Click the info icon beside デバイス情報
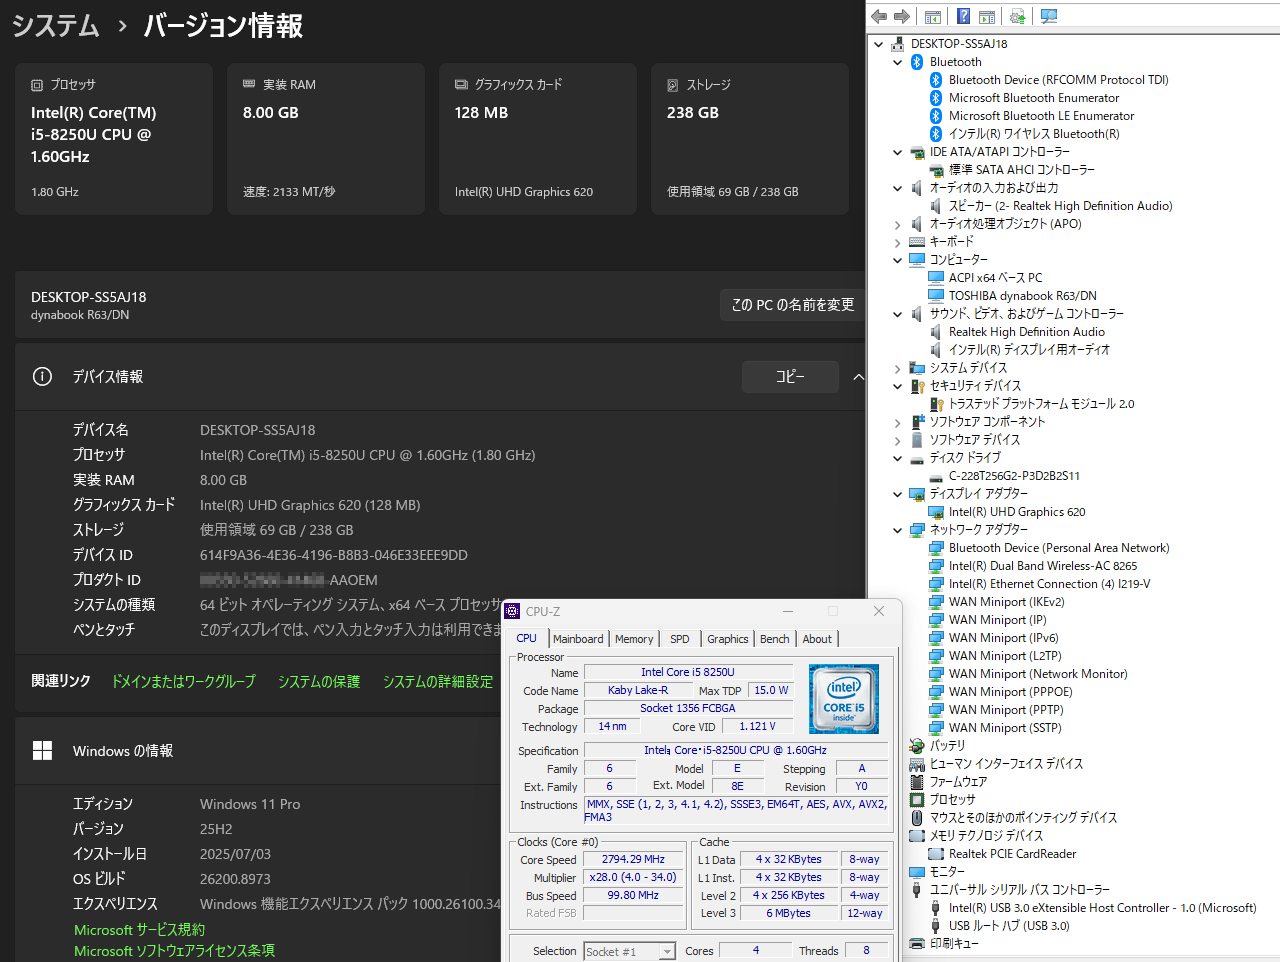This screenshot has width=1280, height=962. tap(42, 376)
